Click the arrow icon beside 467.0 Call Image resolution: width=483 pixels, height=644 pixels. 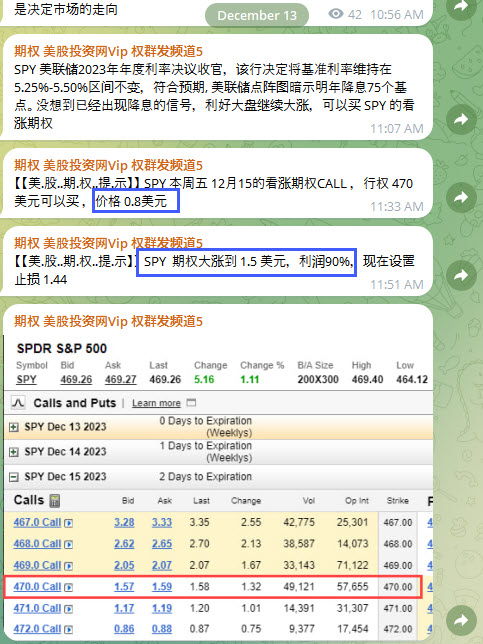point(69,523)
